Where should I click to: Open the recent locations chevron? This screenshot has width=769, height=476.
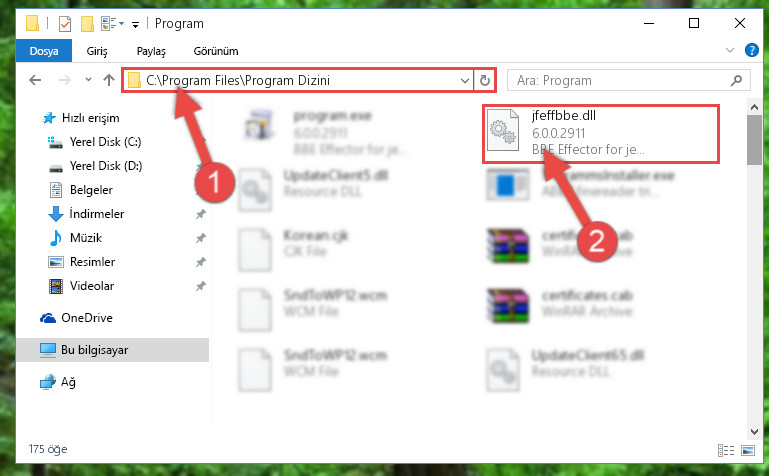coord(88,79)
